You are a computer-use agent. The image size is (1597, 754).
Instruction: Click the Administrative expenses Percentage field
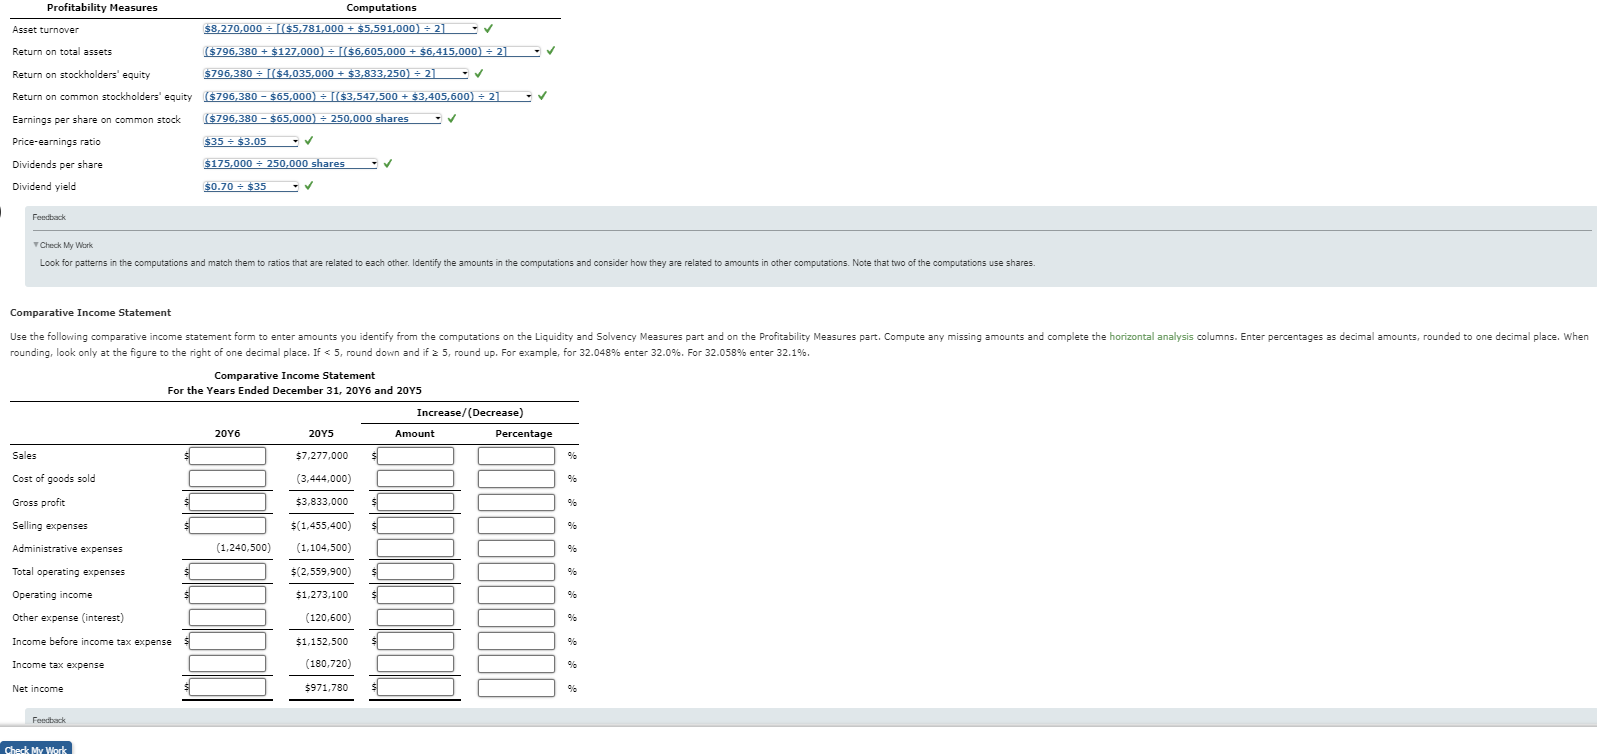(517, 548)
